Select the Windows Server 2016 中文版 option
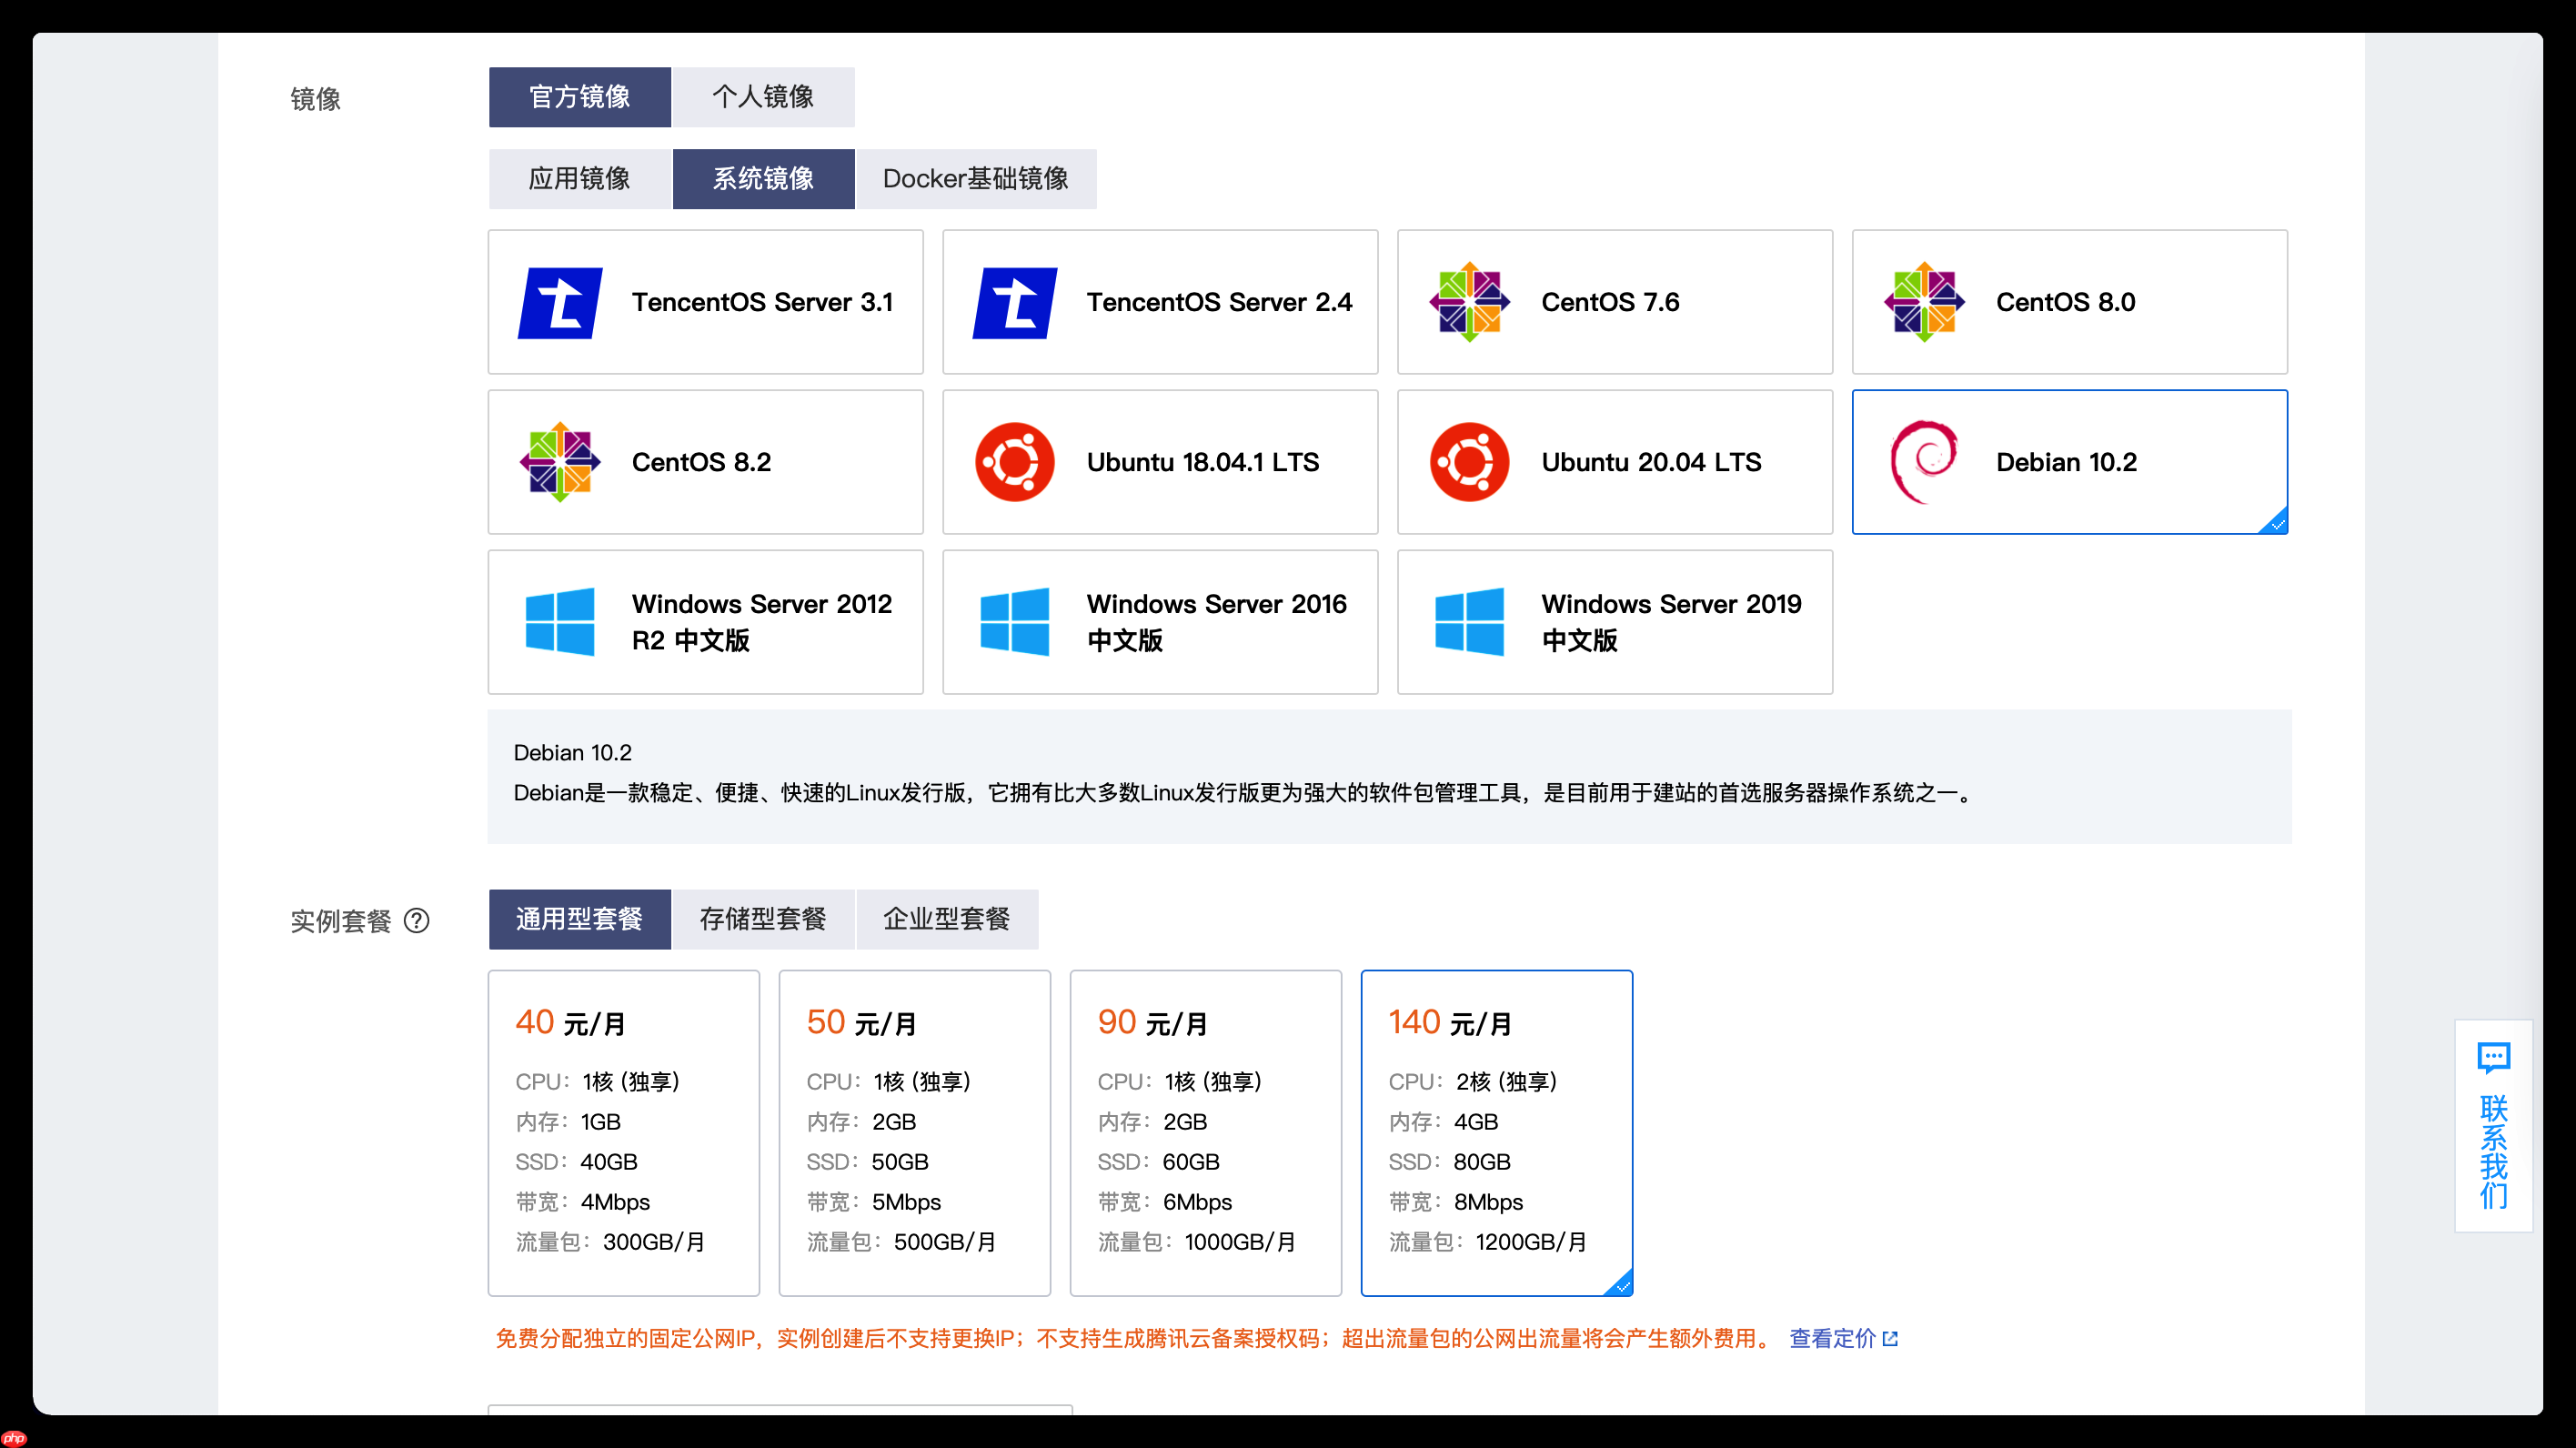Viewport: 2576px width, 1448px height. point(1159,621)
